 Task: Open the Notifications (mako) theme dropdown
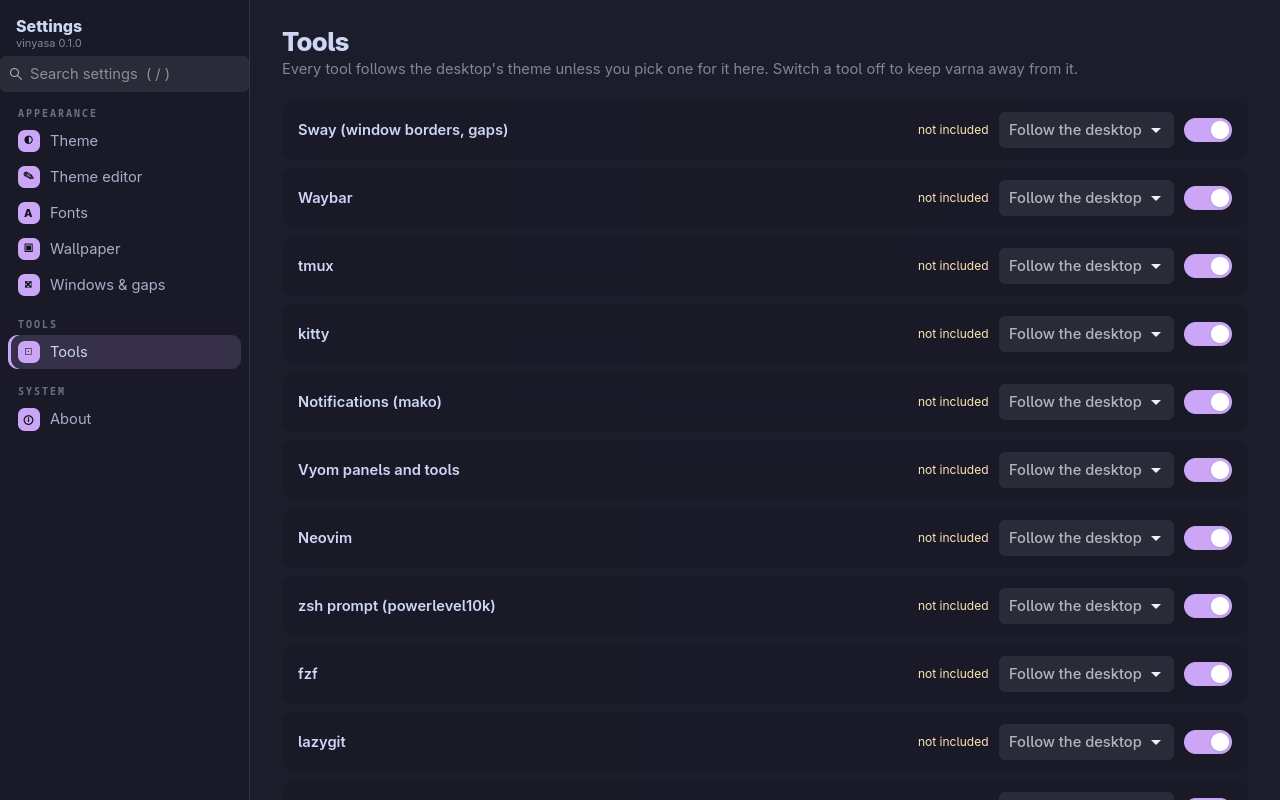pos(1086,402)
